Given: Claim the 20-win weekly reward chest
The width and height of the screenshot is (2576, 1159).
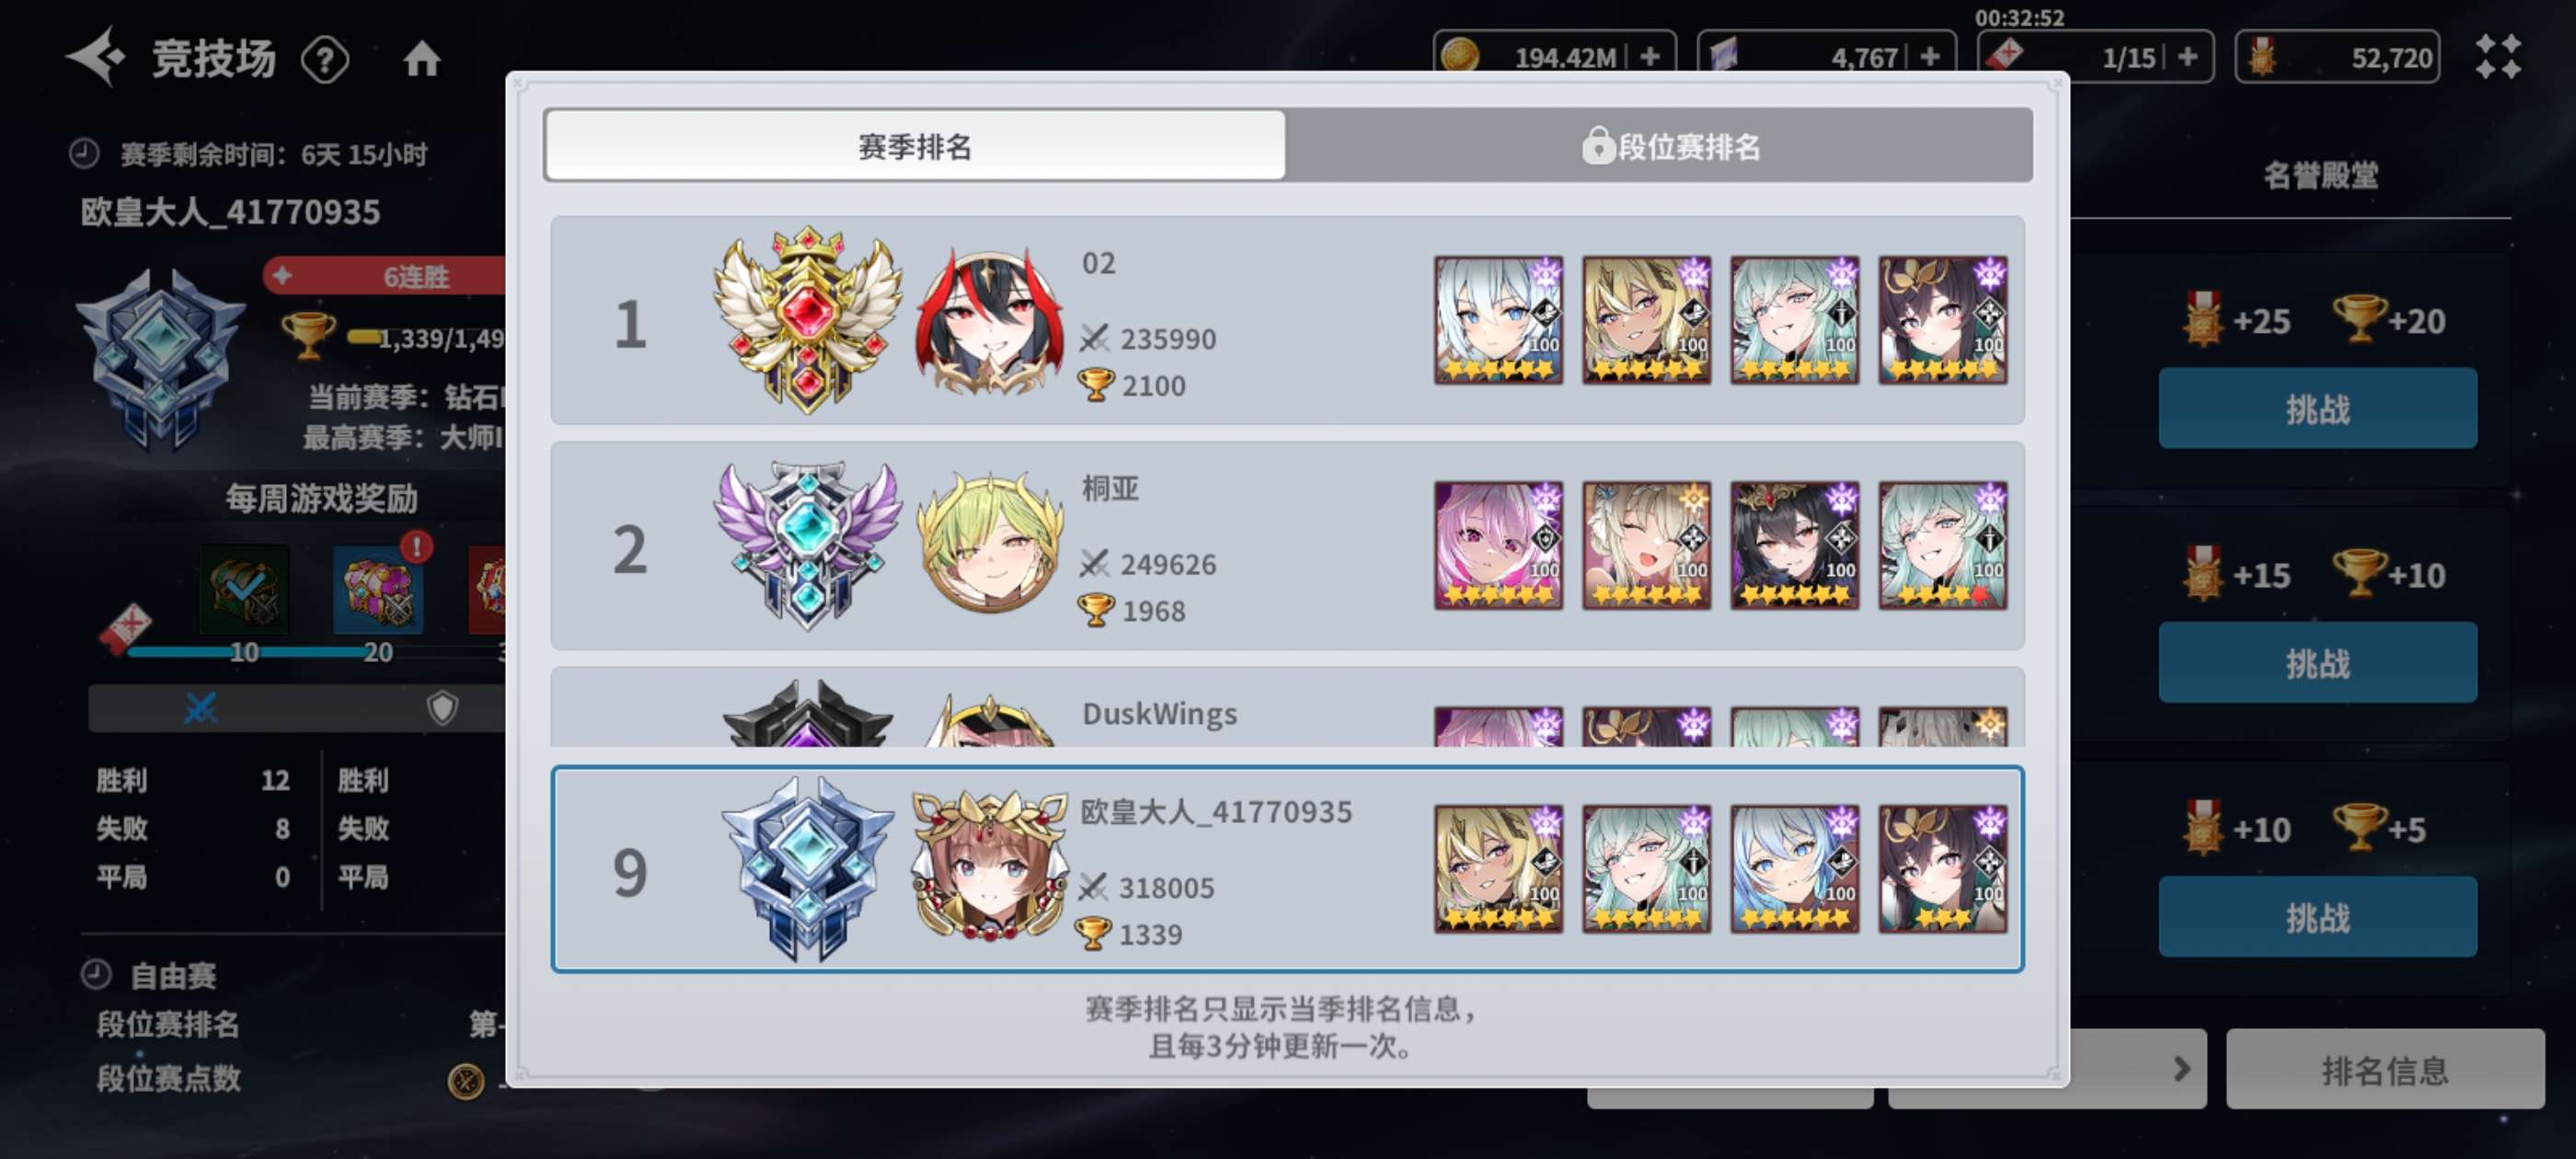Looking at the screenshot, I should click(378, 590).
